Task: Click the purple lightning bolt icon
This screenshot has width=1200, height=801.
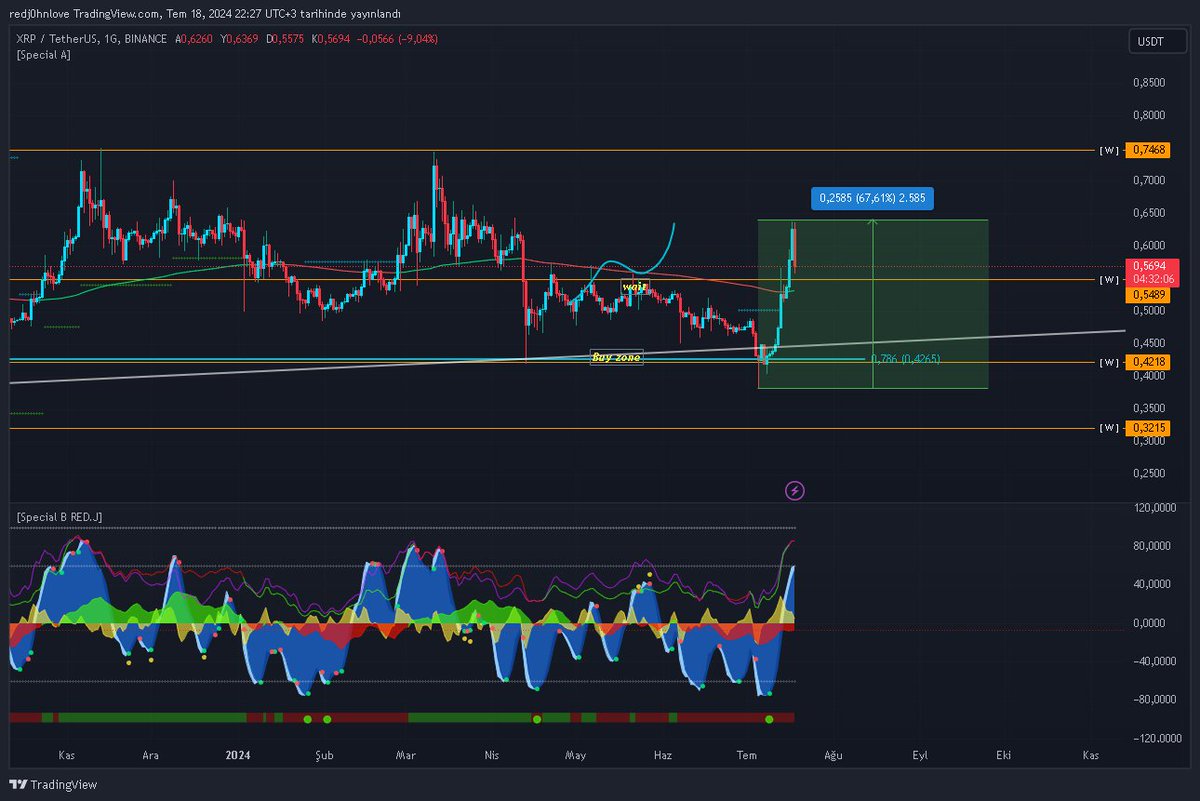Action: 795,490
